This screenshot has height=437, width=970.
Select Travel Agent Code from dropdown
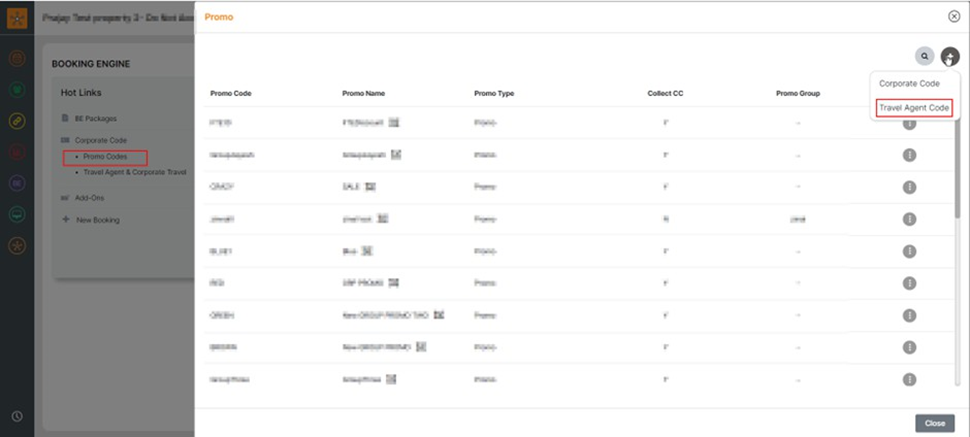point(914,108)
